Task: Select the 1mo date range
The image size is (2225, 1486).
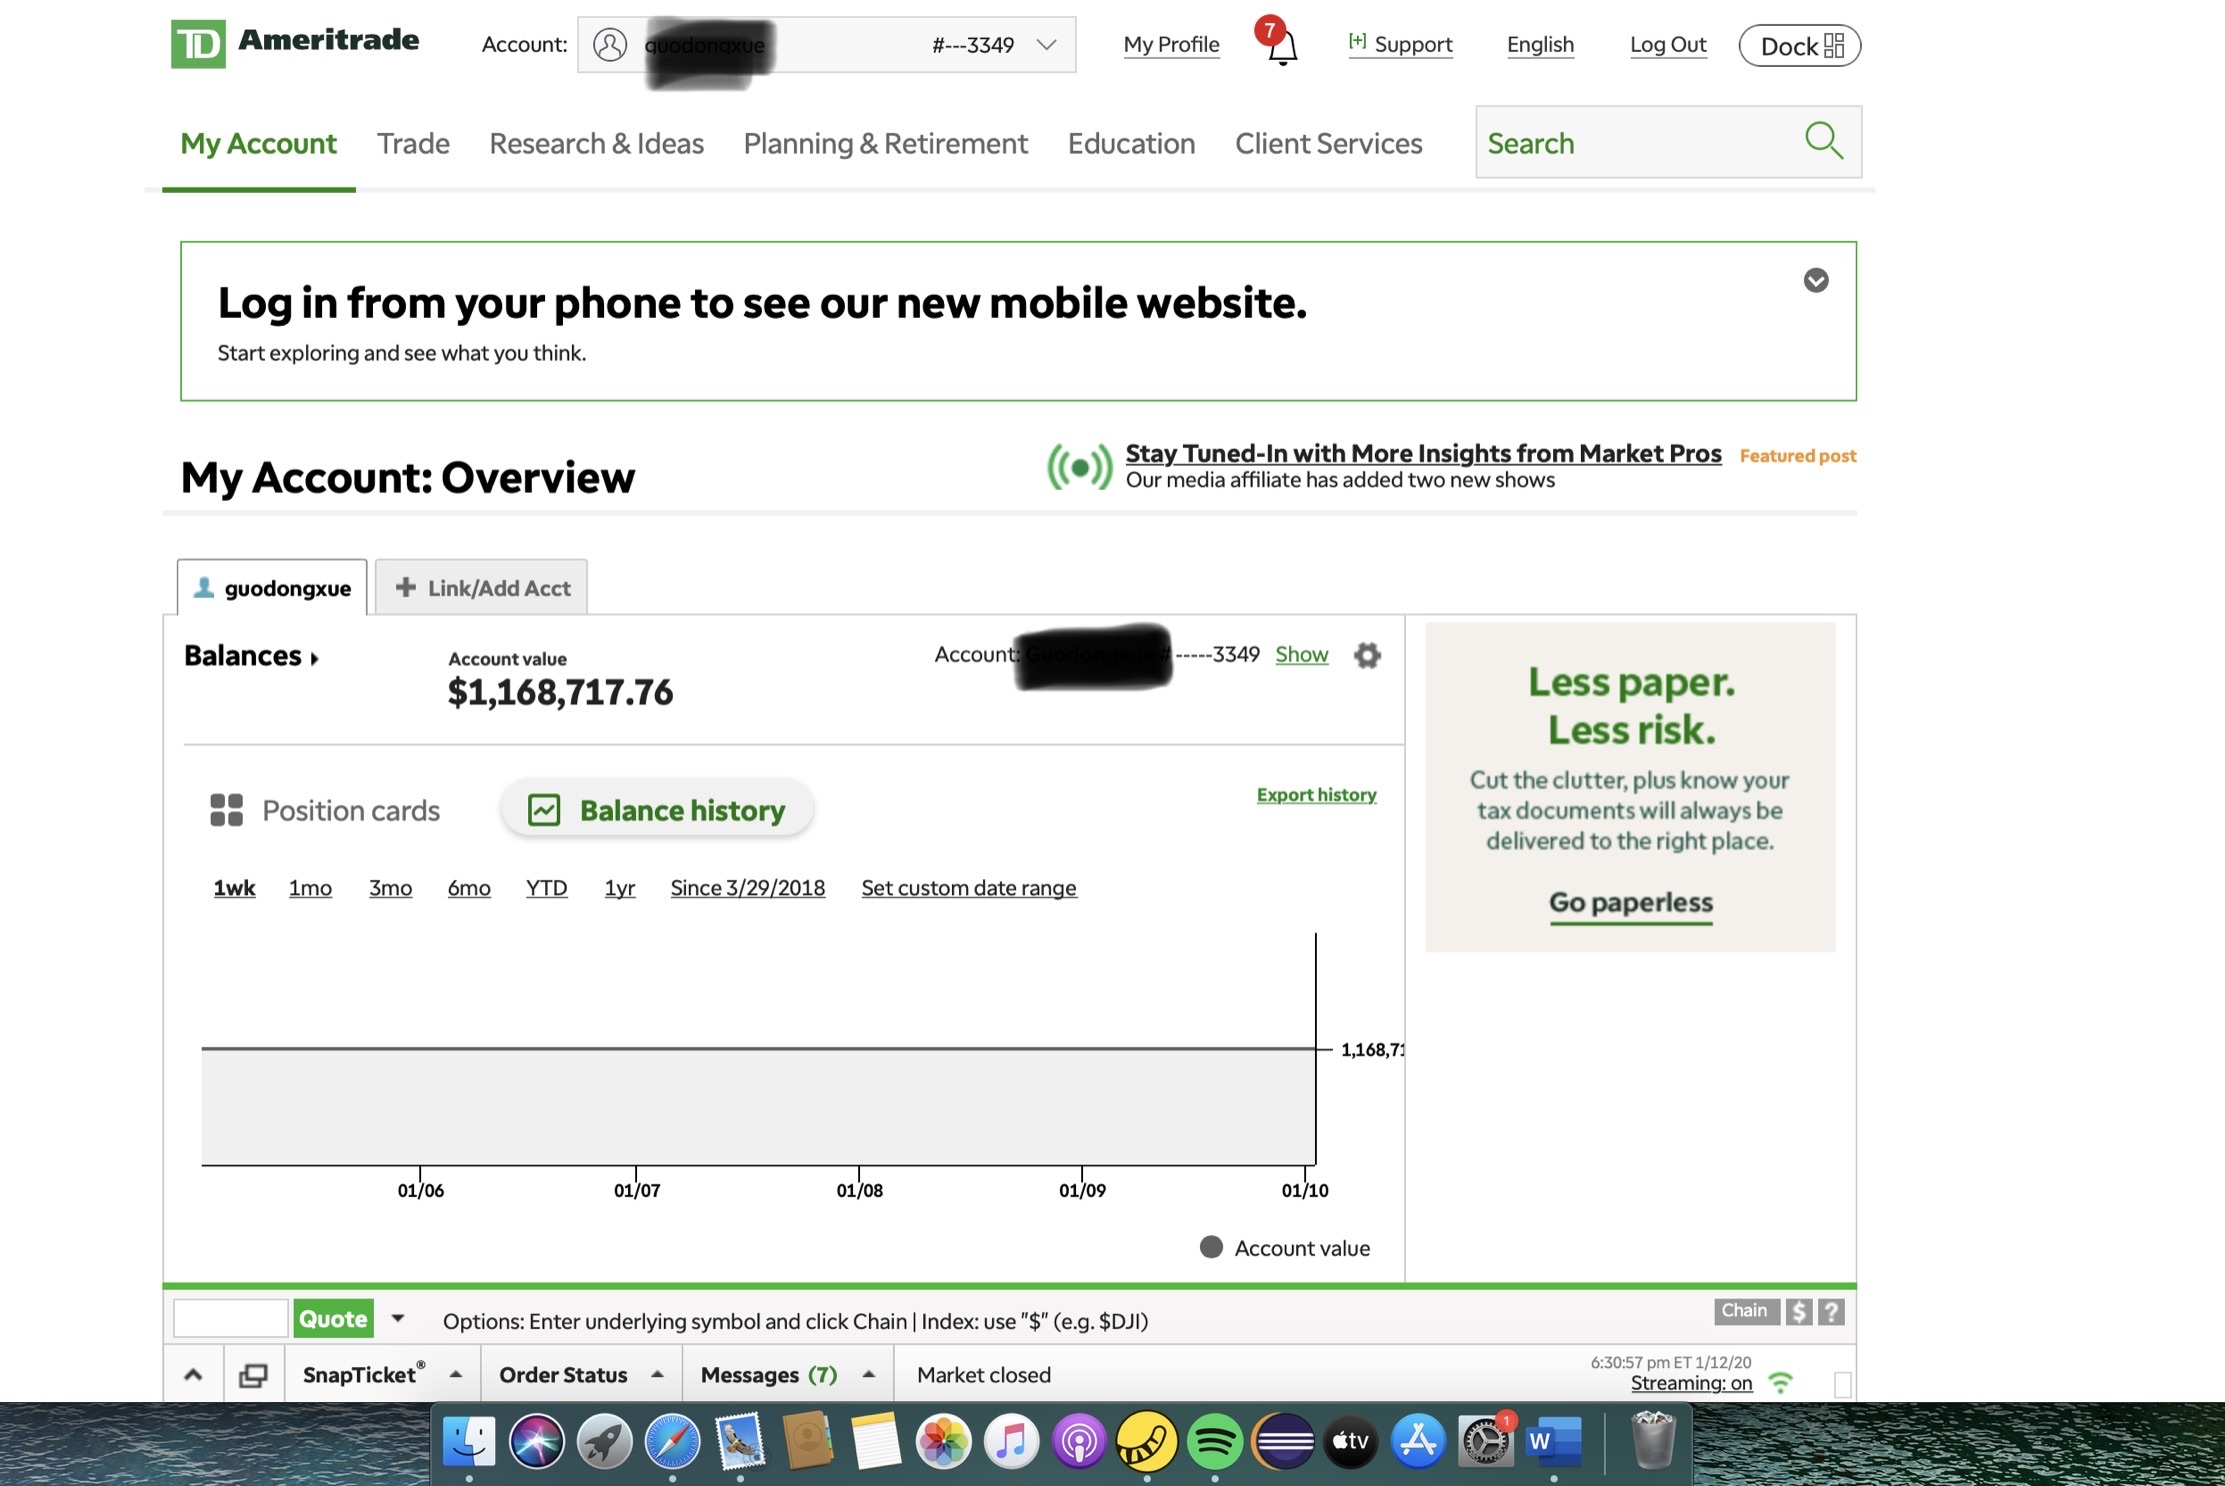Action: (310, 888)
